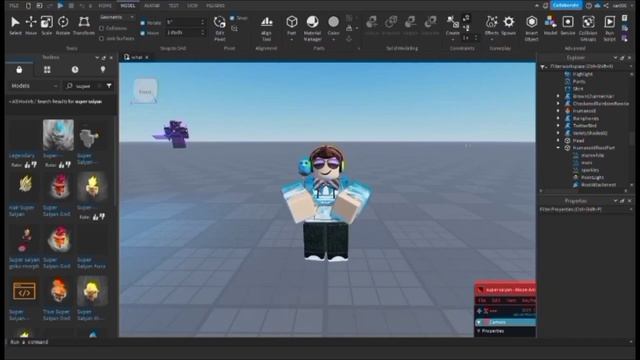This screenshot has height=360, width=640.
Task: Activate the Move tool
Action: coord(31,25)
